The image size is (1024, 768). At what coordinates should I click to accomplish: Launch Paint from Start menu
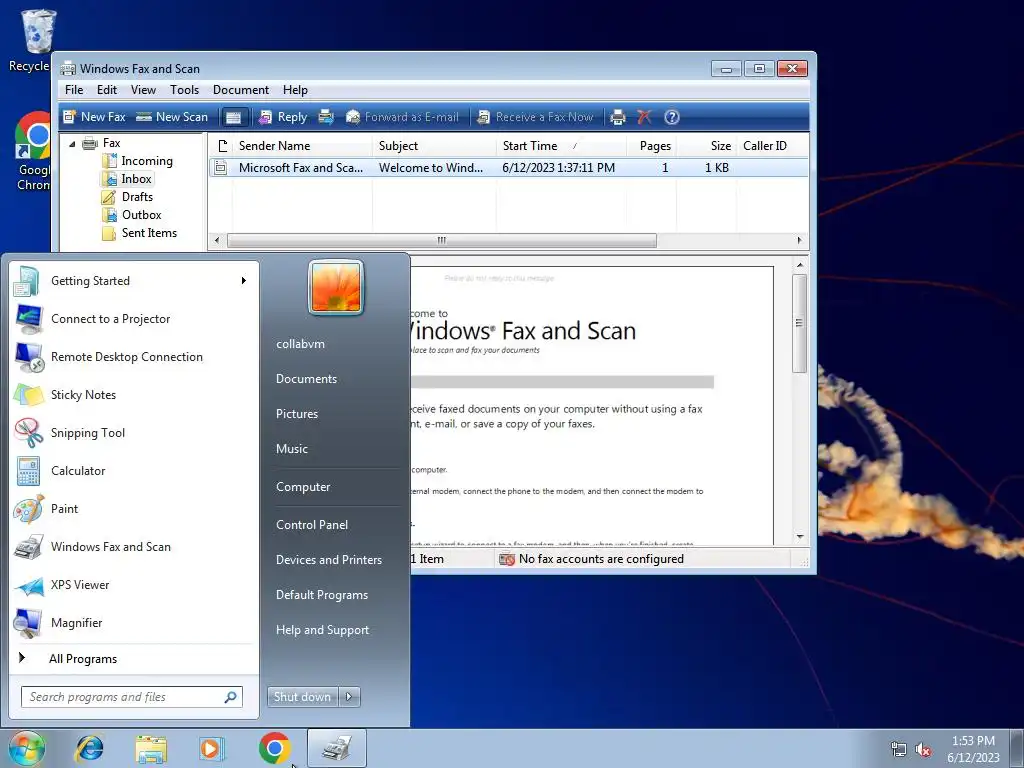click(131, 509)
